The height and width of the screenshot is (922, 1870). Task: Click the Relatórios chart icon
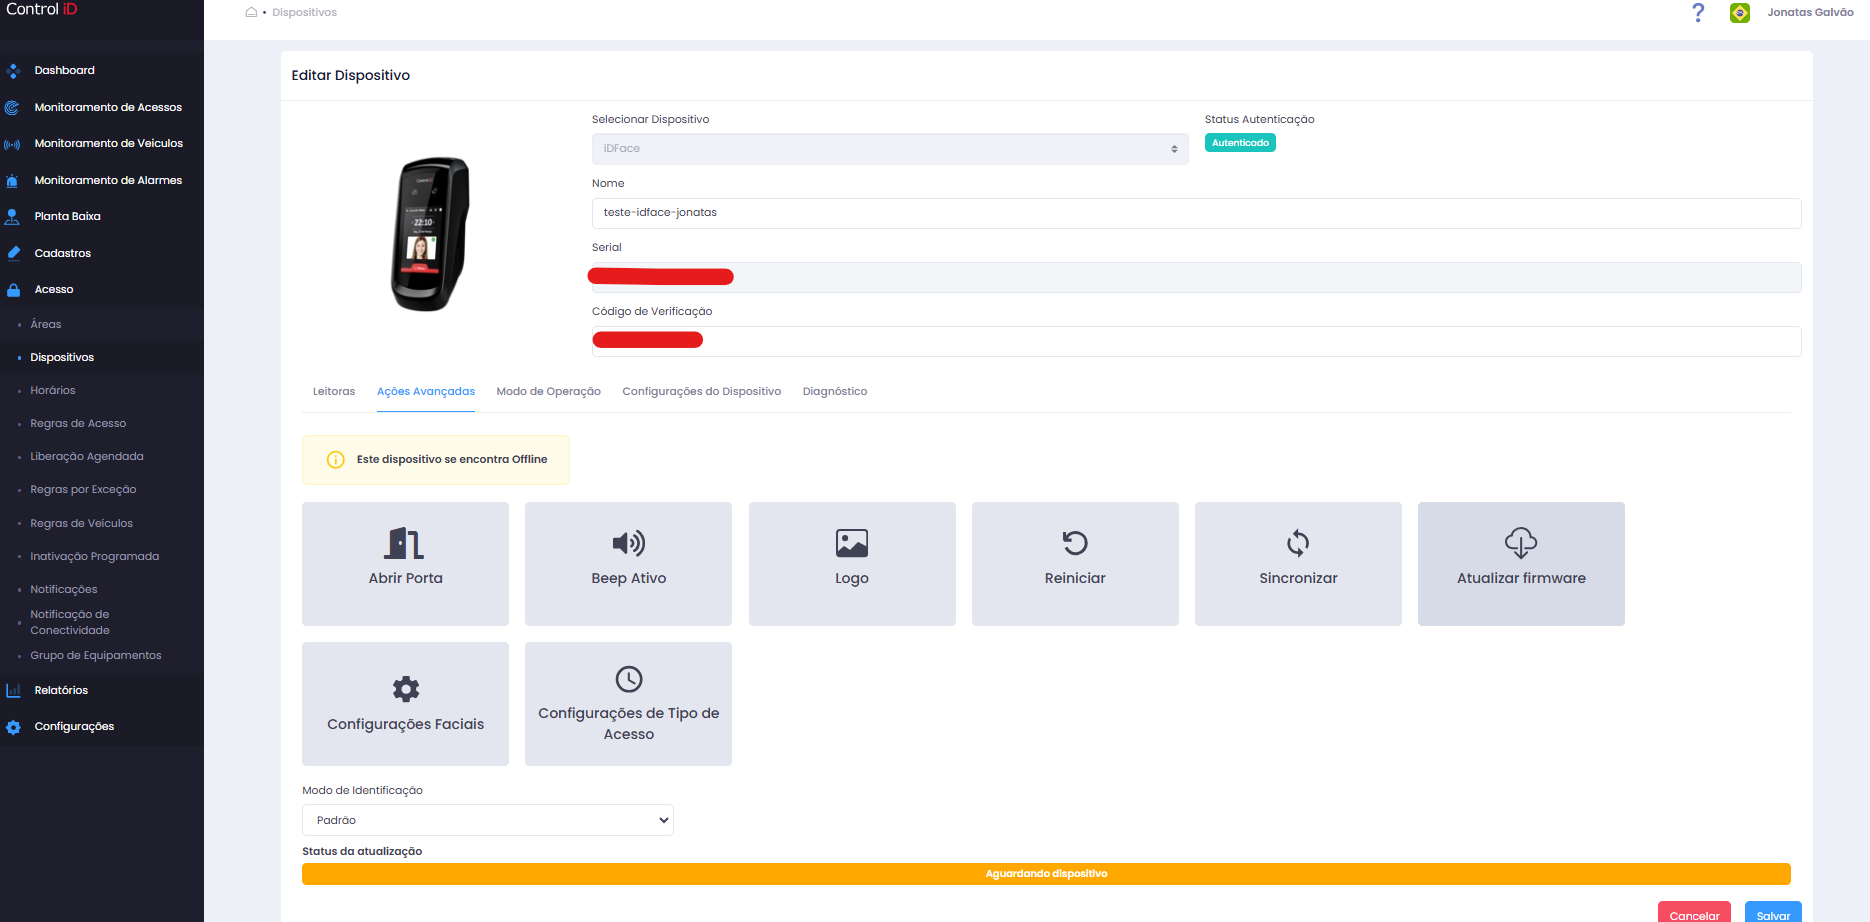(x=13, y=691)
